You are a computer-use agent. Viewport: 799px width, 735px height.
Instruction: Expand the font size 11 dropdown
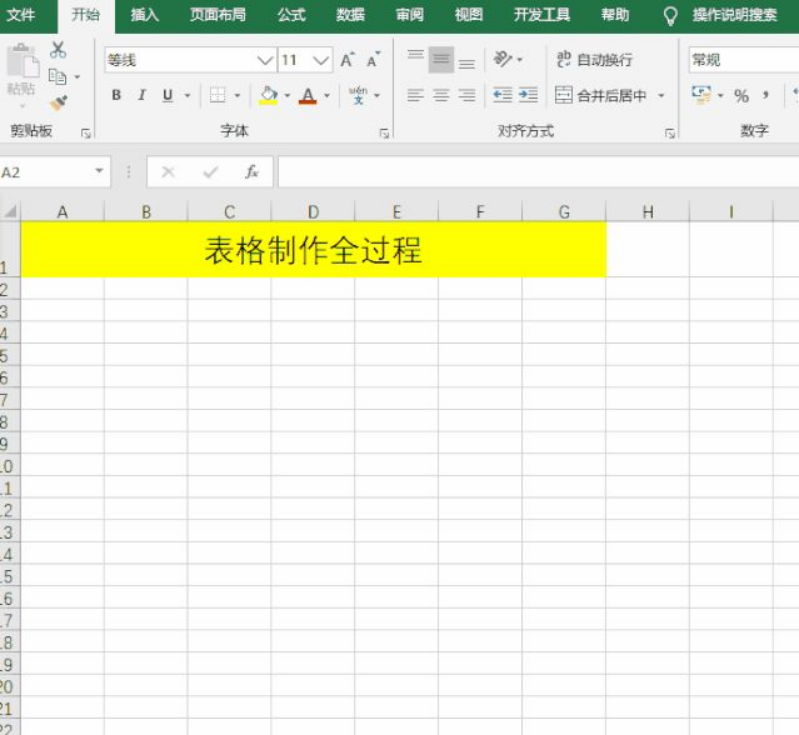coord(321,61)
